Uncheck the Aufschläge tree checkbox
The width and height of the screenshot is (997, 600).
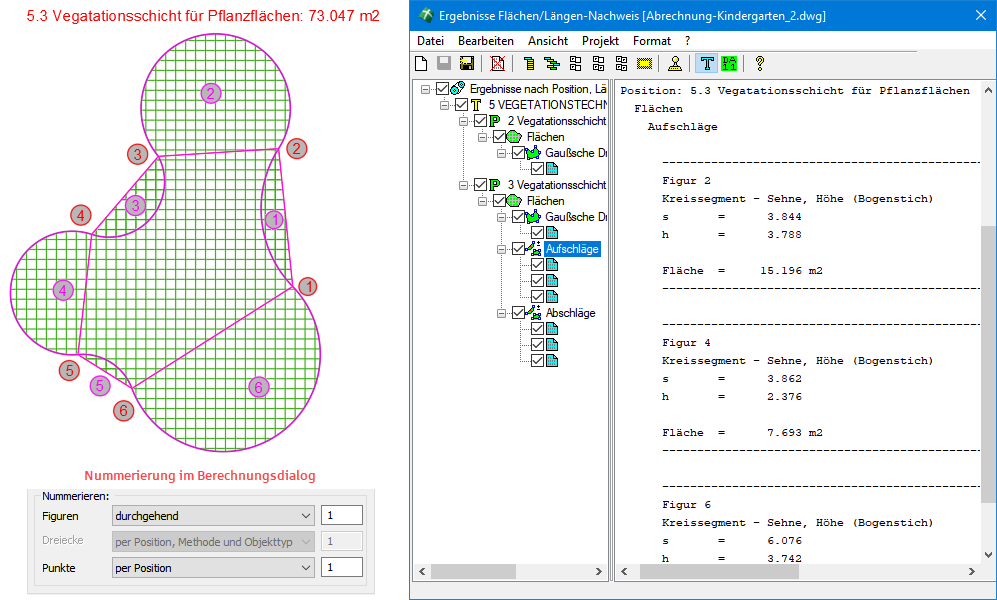[x=518, y=249]
